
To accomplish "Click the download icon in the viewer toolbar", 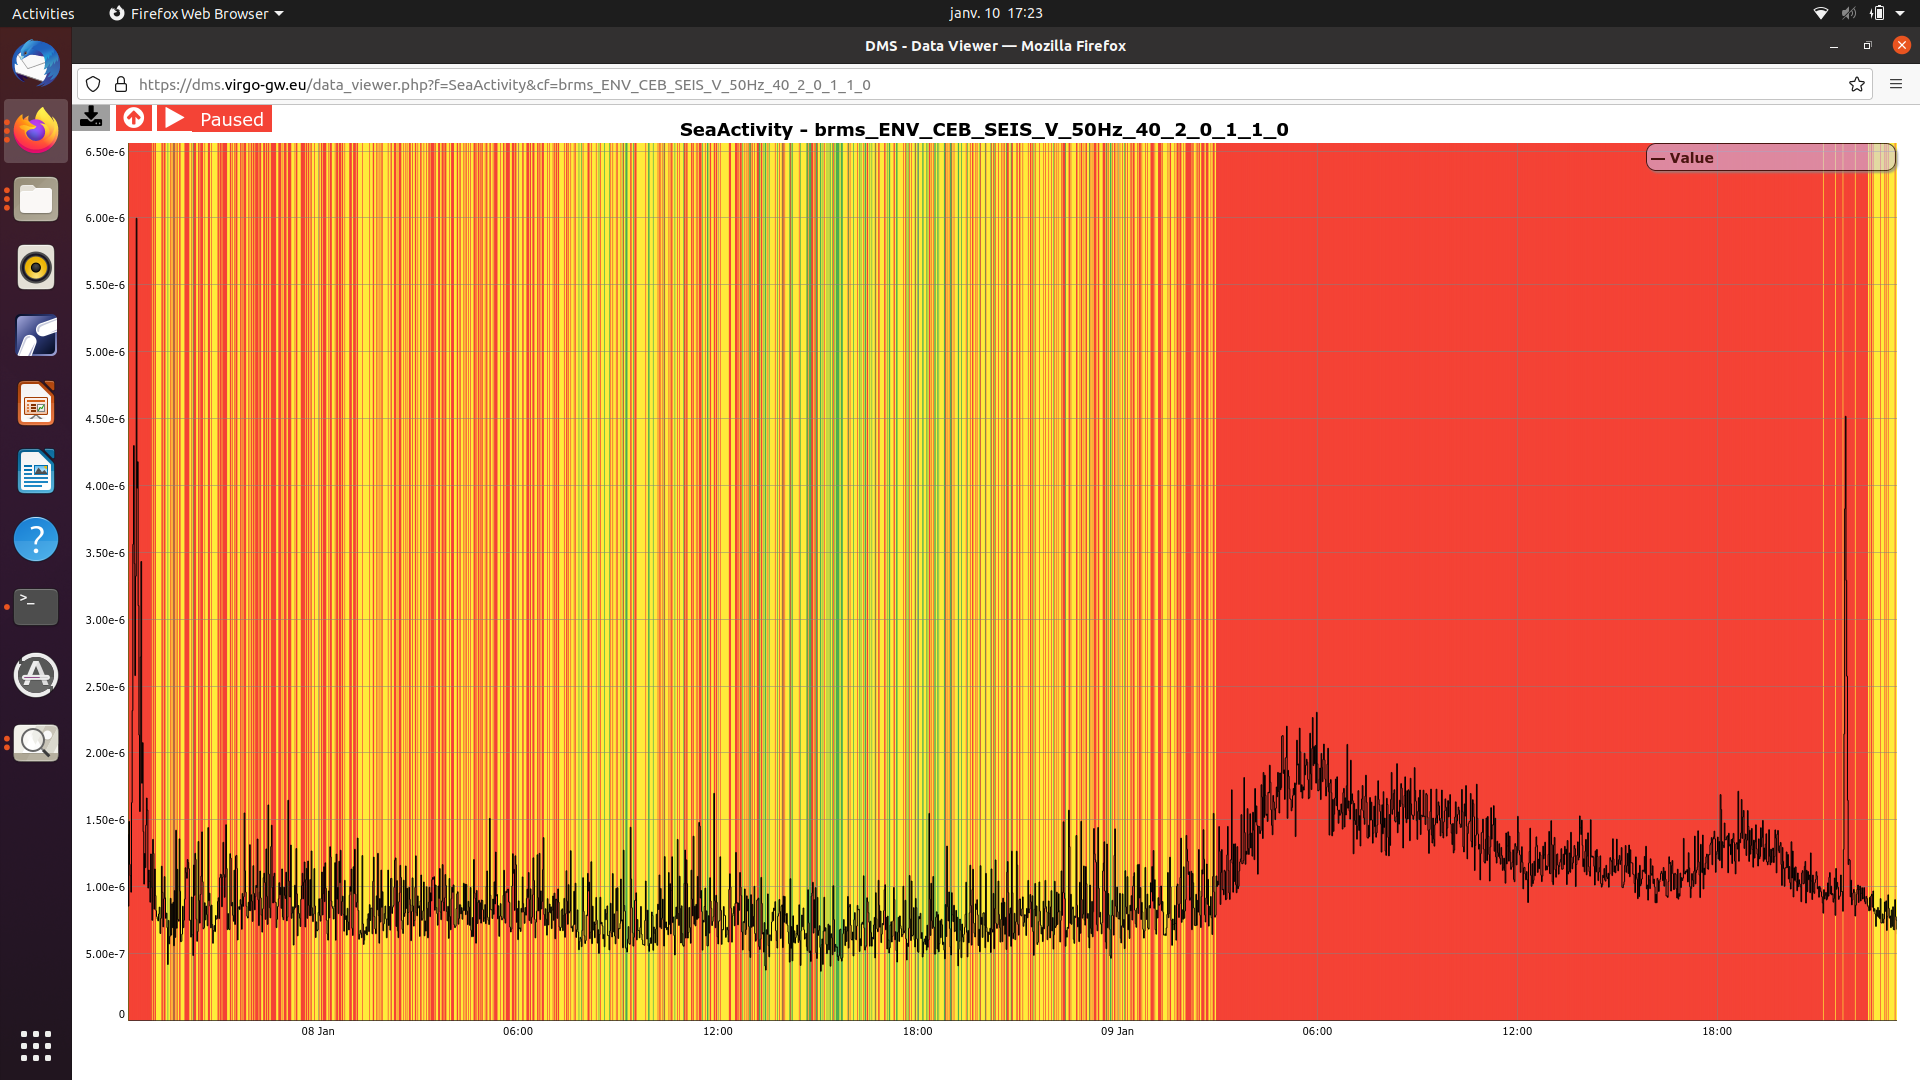I will (x=91, y=118).
